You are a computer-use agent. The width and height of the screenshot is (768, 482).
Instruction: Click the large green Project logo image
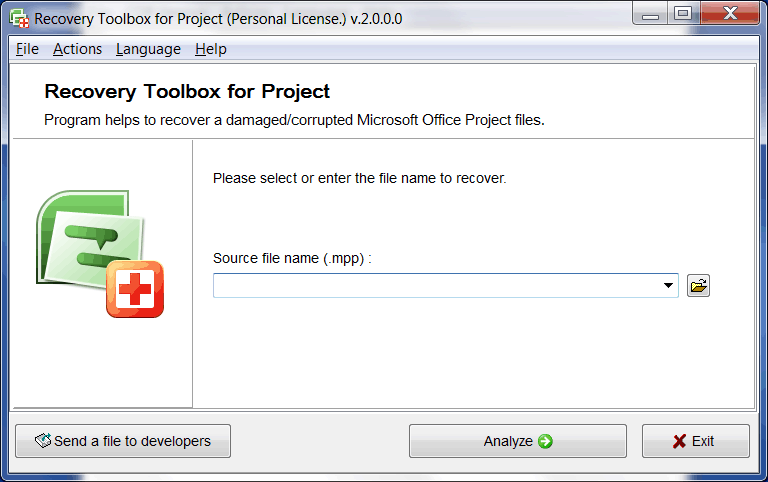point(99,254)
